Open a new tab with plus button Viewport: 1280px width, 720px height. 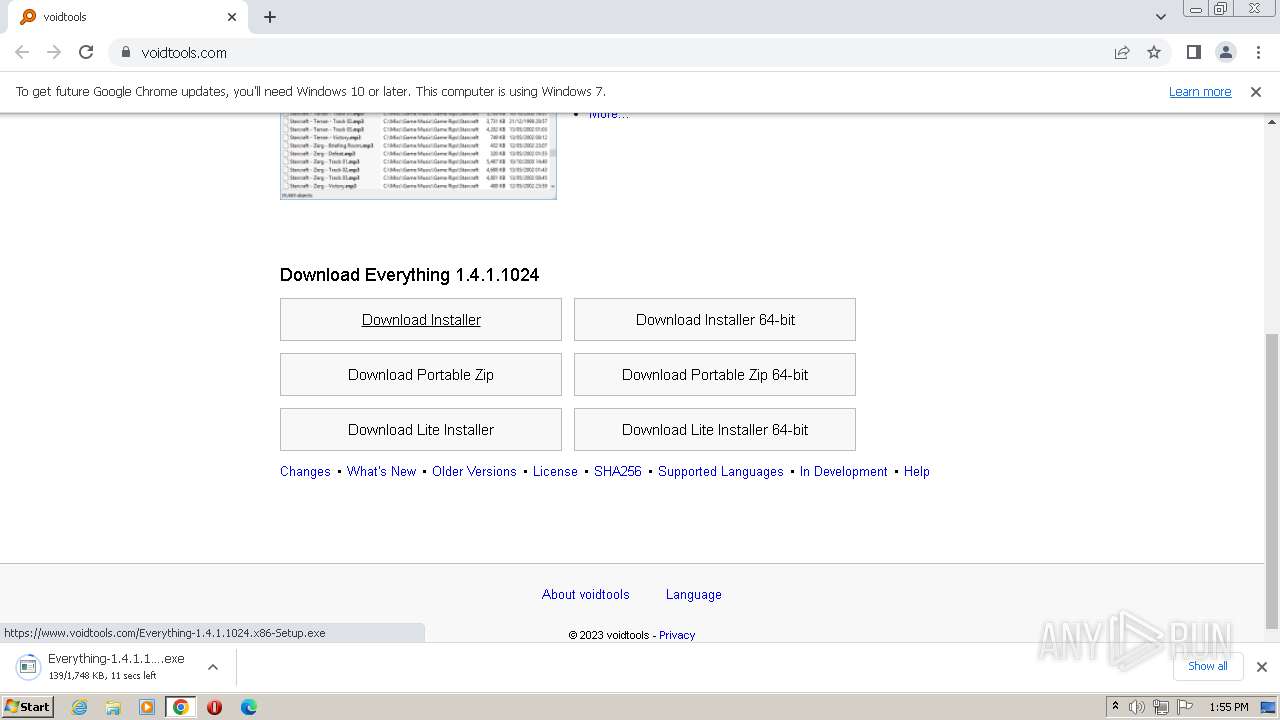pos(270,17)
